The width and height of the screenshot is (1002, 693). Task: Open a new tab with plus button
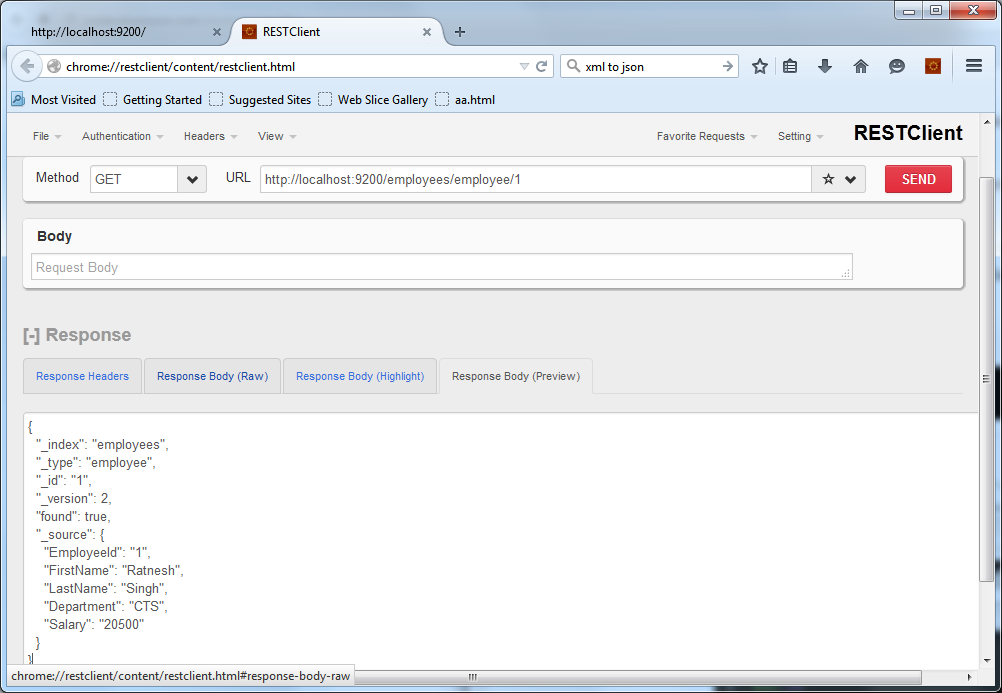pyautogui.click(x=459, y=32)
